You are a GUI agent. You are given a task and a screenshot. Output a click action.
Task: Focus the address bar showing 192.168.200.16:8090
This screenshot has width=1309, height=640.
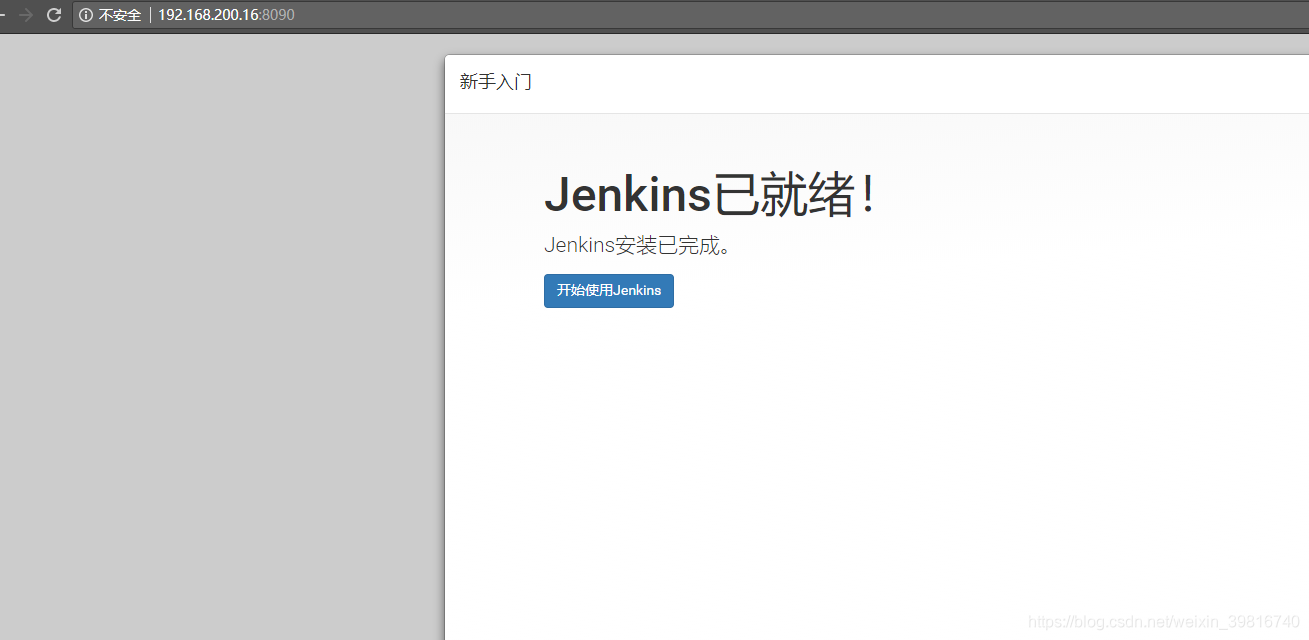690,15
